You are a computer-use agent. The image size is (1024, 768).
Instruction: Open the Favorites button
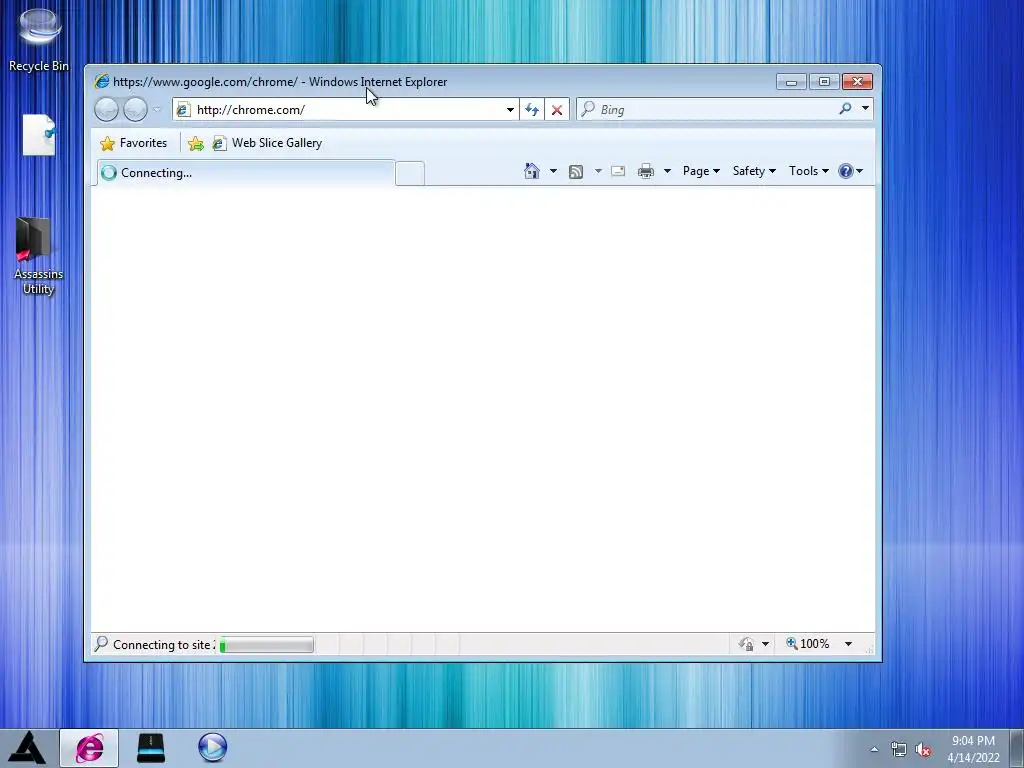click(133, 143)
